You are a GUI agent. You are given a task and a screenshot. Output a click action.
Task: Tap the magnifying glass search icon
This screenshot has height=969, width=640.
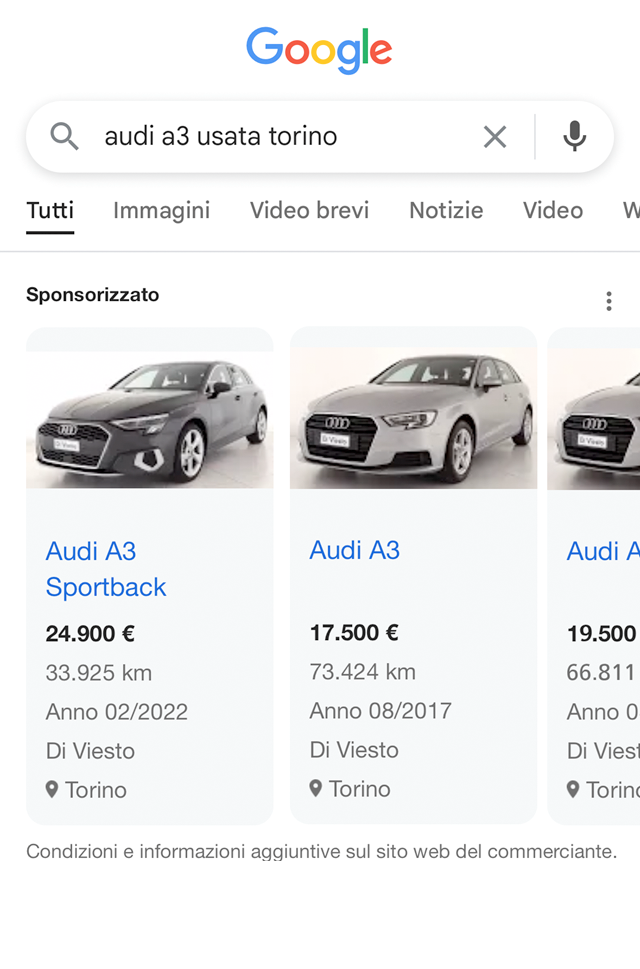click(64, 136)
